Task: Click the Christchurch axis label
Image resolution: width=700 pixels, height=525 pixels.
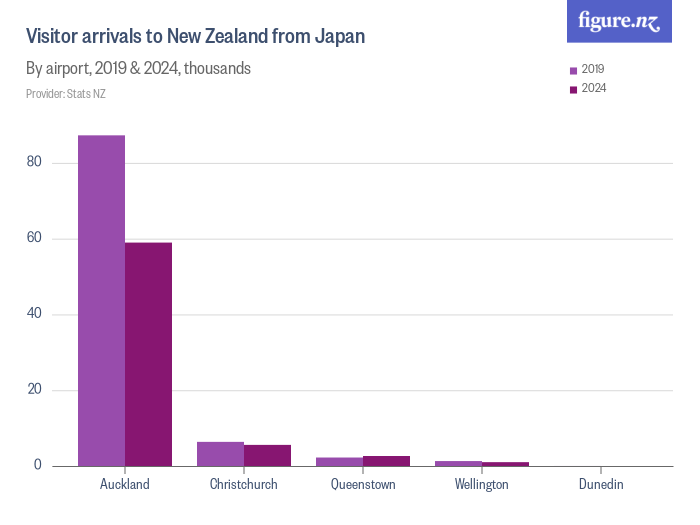Action: click(244, 484)
